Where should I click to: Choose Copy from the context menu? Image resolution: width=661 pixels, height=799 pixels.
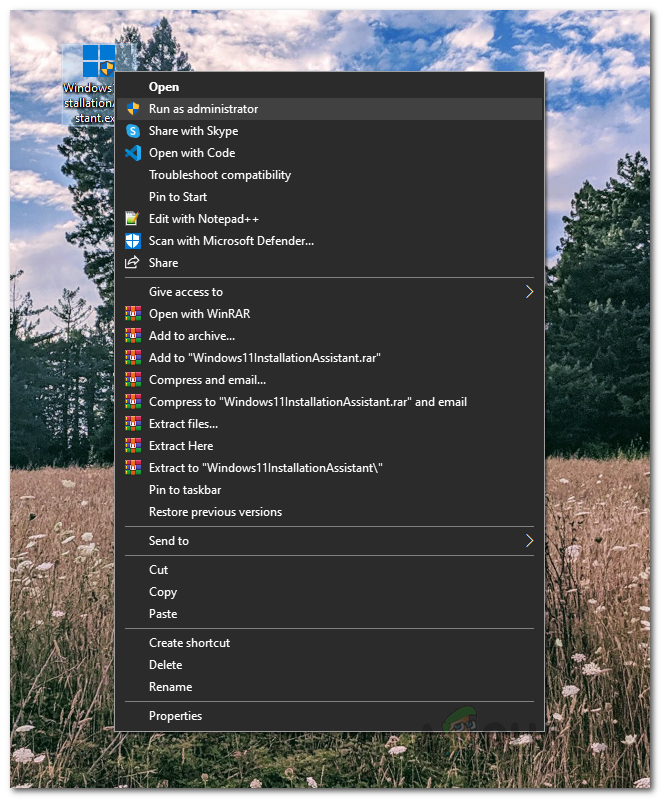click(x=329, y=592)
